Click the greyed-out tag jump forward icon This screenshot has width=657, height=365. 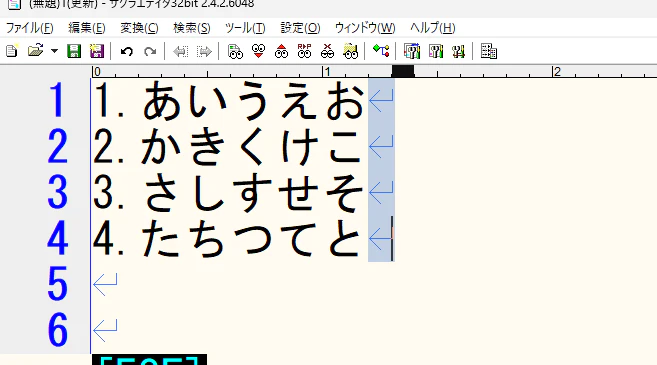[204, 52]
